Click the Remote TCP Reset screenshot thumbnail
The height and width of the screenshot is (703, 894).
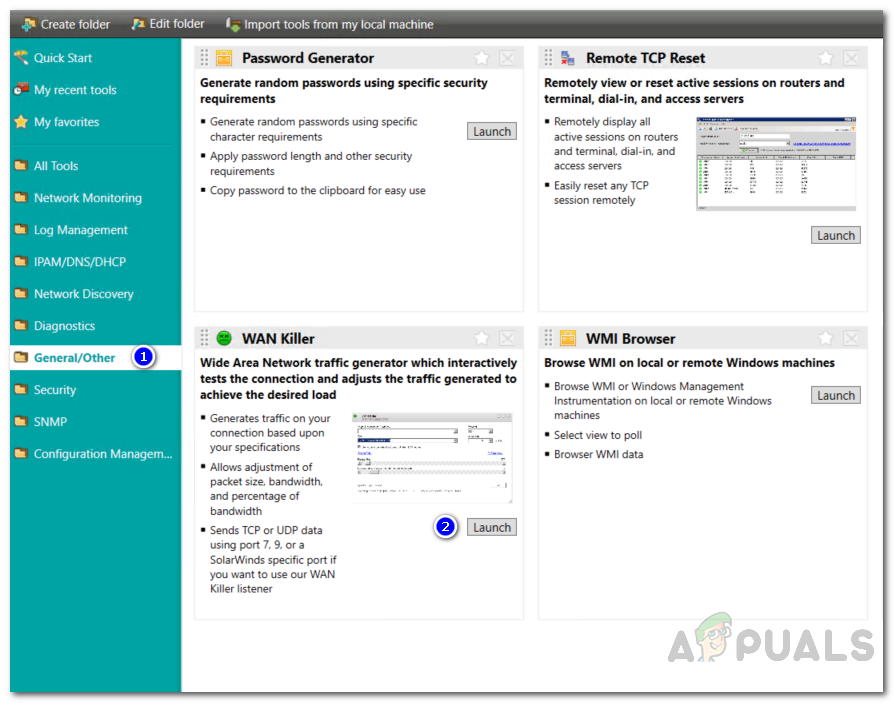[x=776, y=164]
